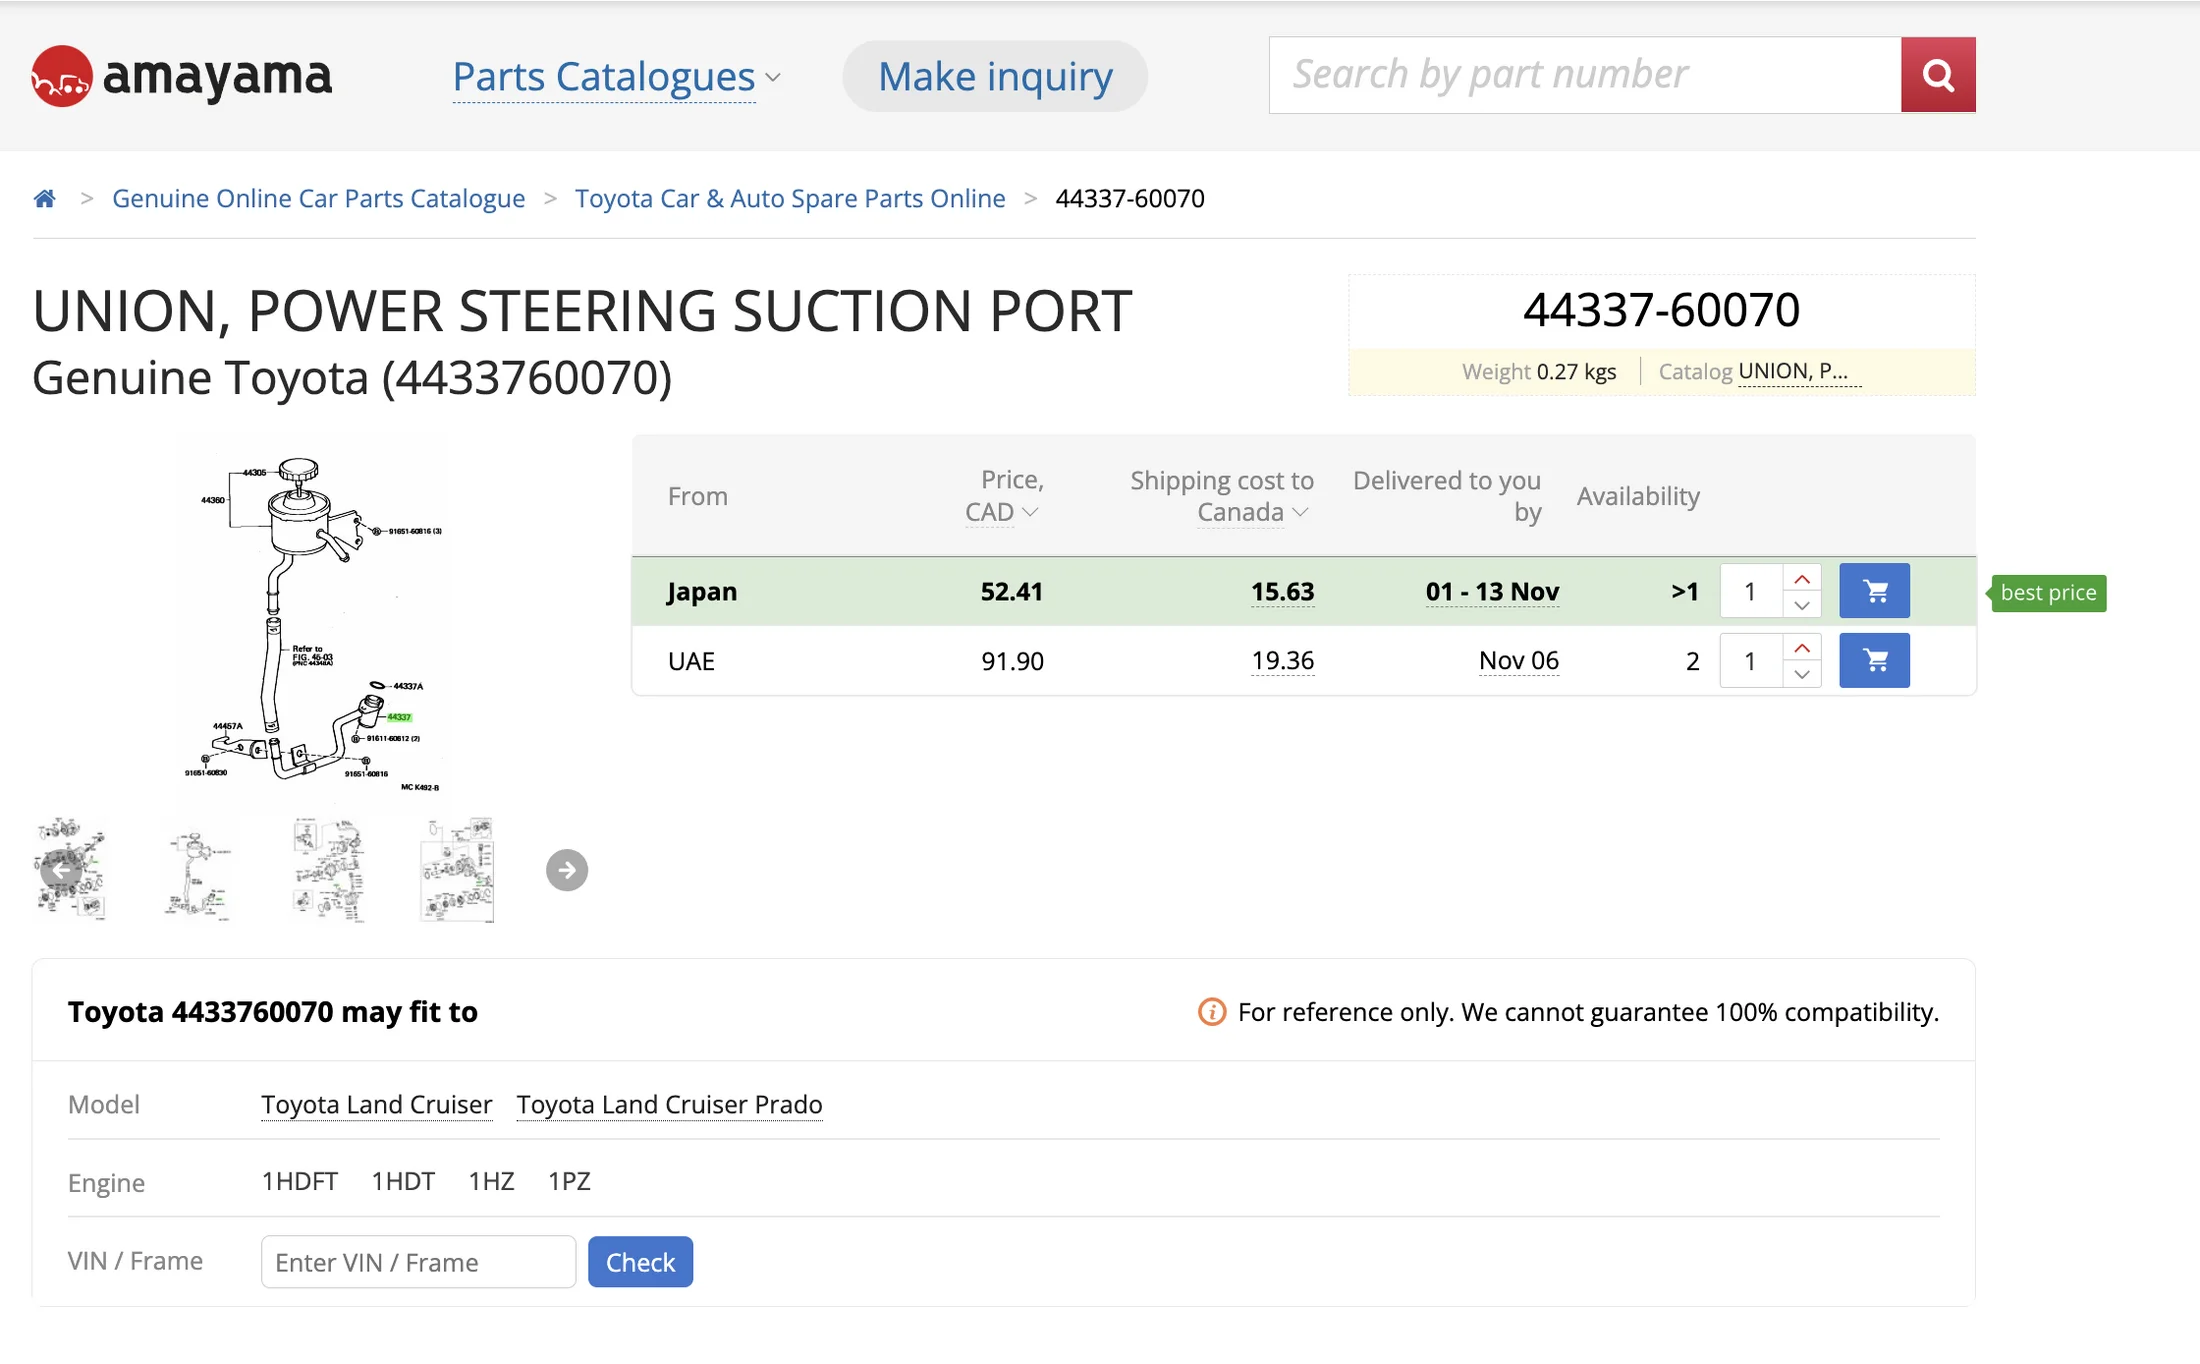Open the Parts Catalogues dropdown
This screenshot has height=1364, width=2200.
coord(616,77)
